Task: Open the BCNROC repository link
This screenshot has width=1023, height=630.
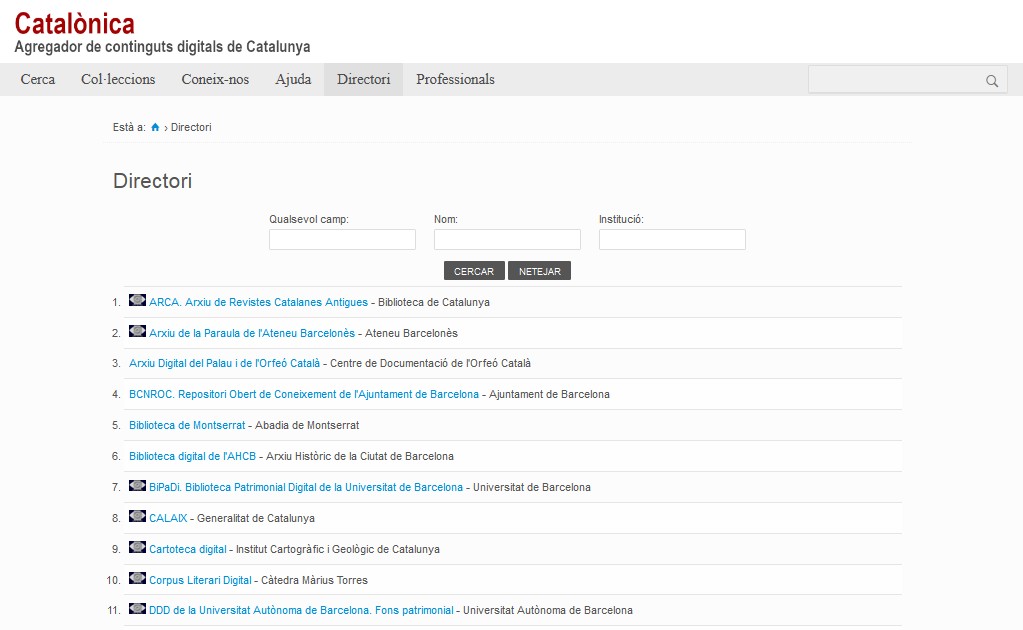Action: click(304, 395)
